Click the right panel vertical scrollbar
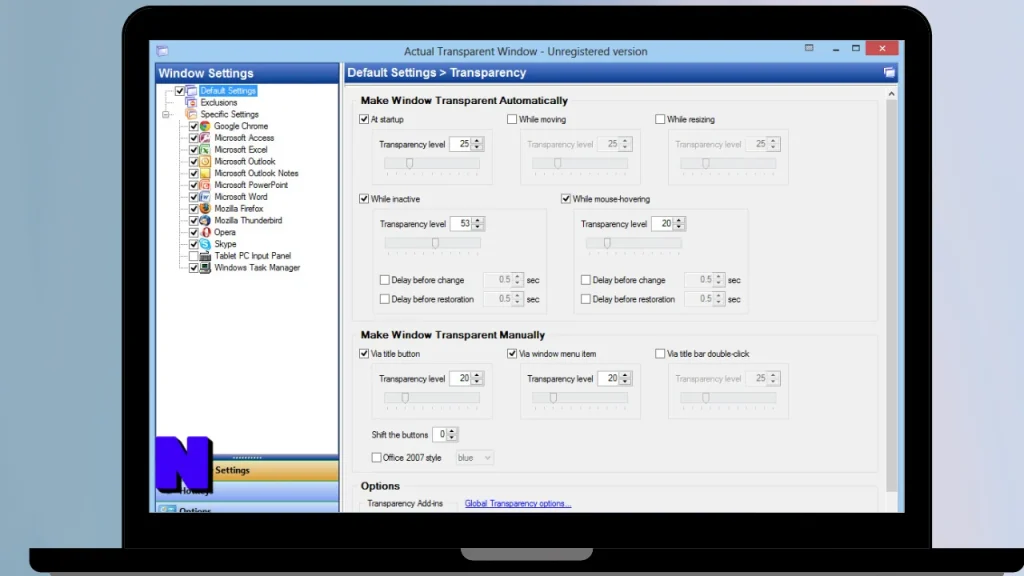The width and height of the screenshot is (1024, 576). (x=891, y=297)
